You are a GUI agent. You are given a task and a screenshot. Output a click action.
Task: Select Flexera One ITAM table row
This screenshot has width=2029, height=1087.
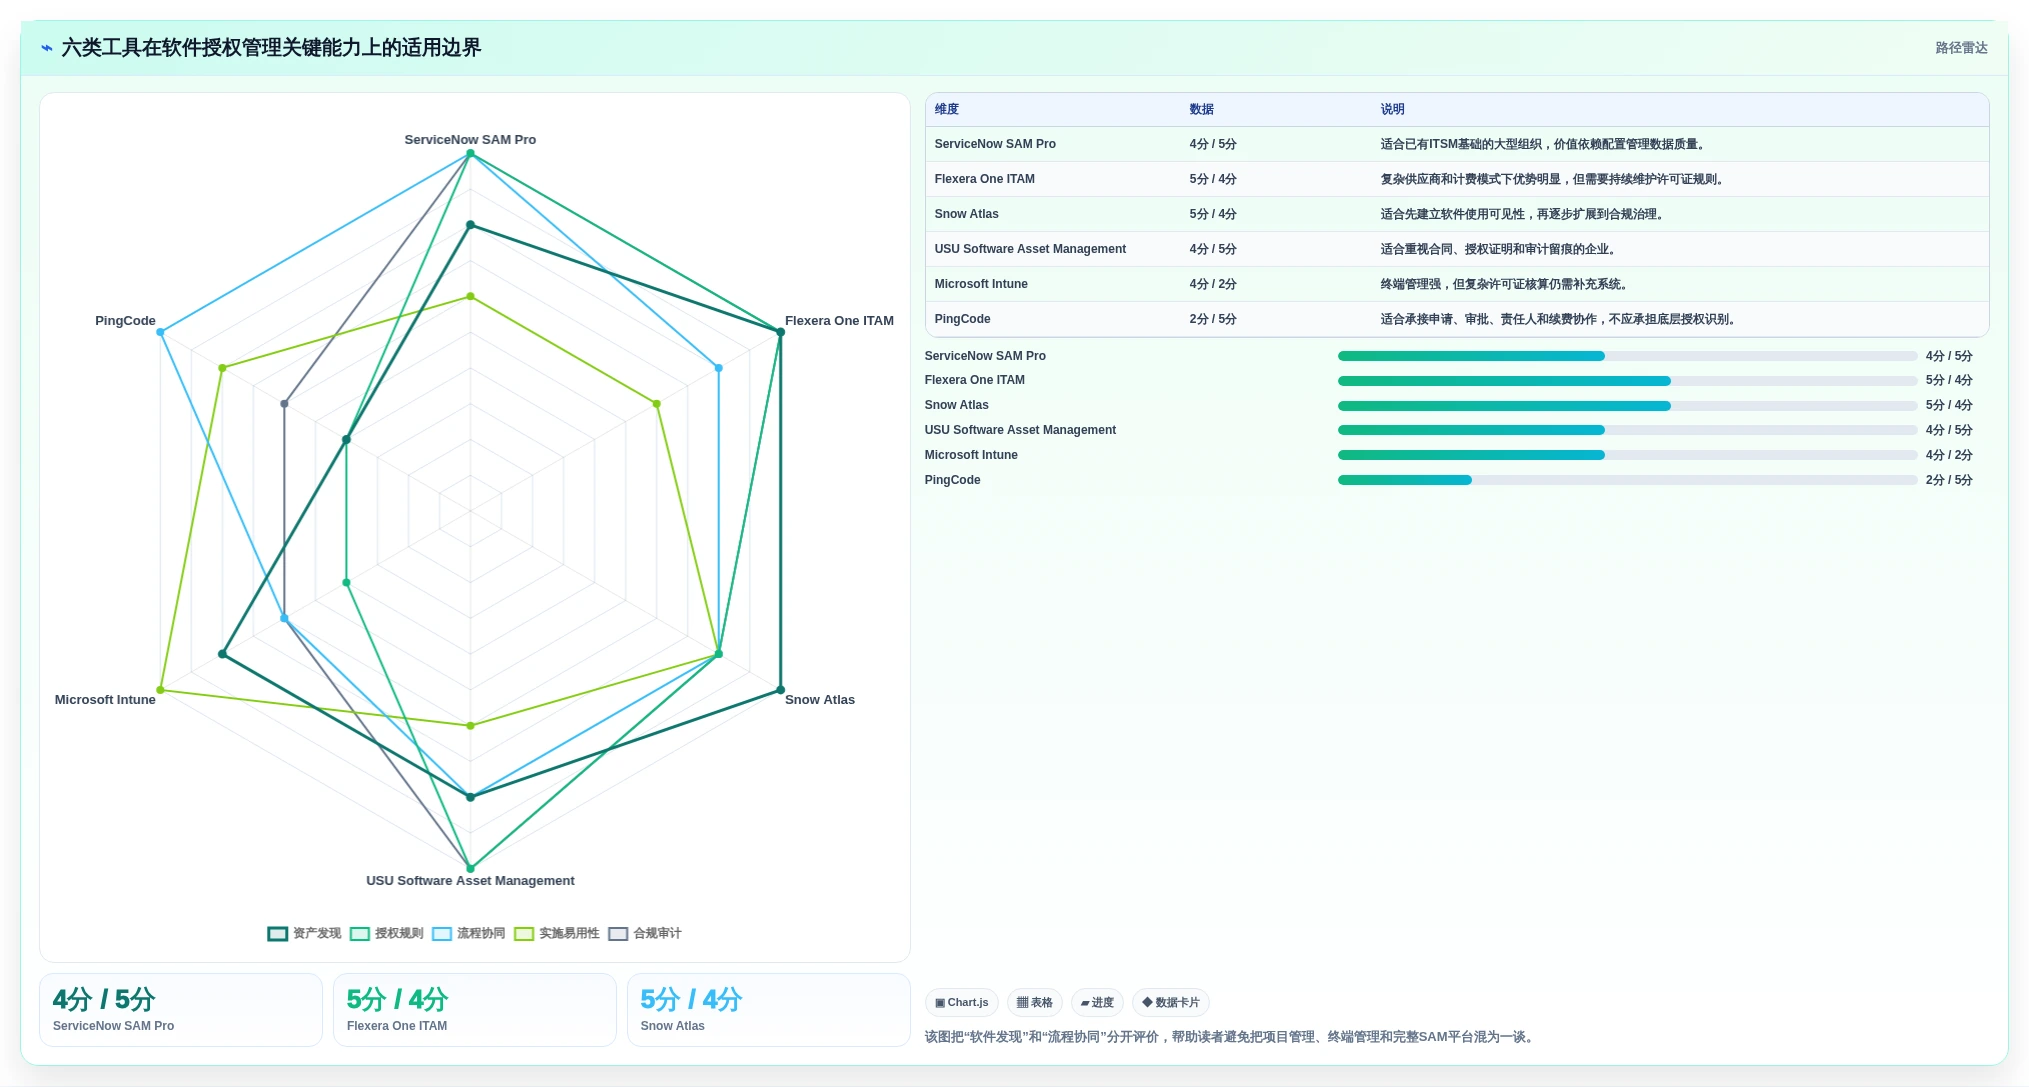1457,180
